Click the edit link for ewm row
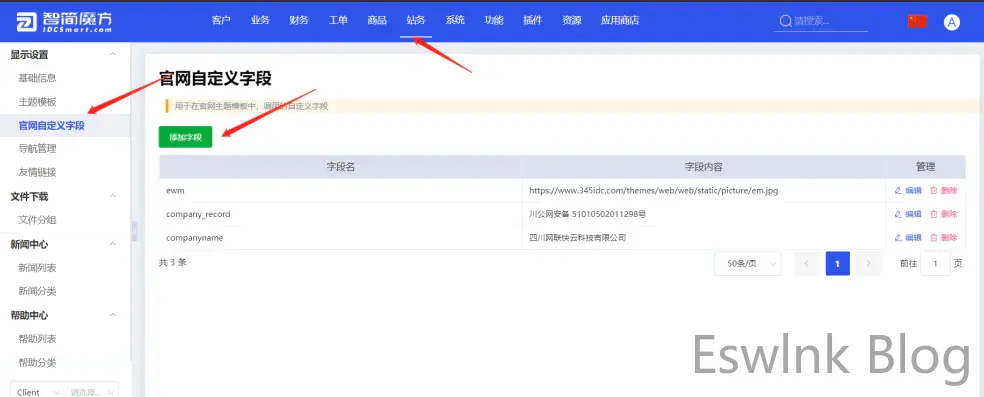984x397 pixels. click(x=908, y=191)
